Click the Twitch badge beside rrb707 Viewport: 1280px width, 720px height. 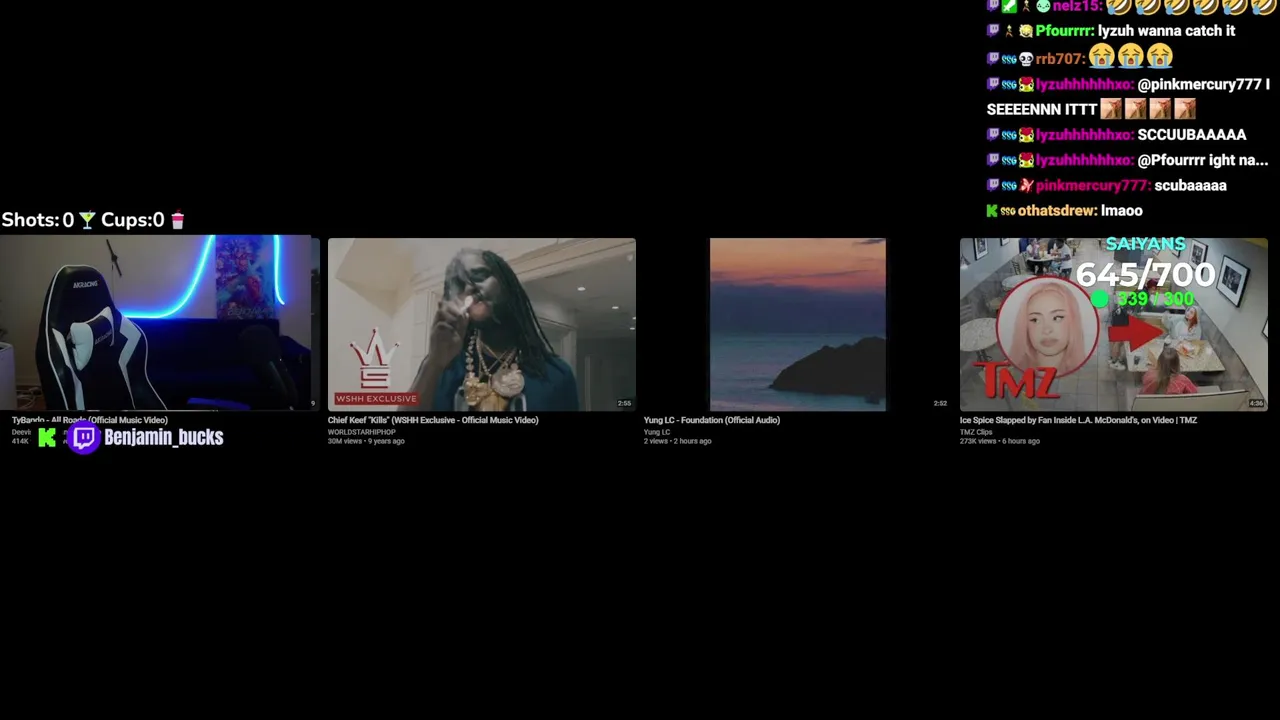point(993,59)
